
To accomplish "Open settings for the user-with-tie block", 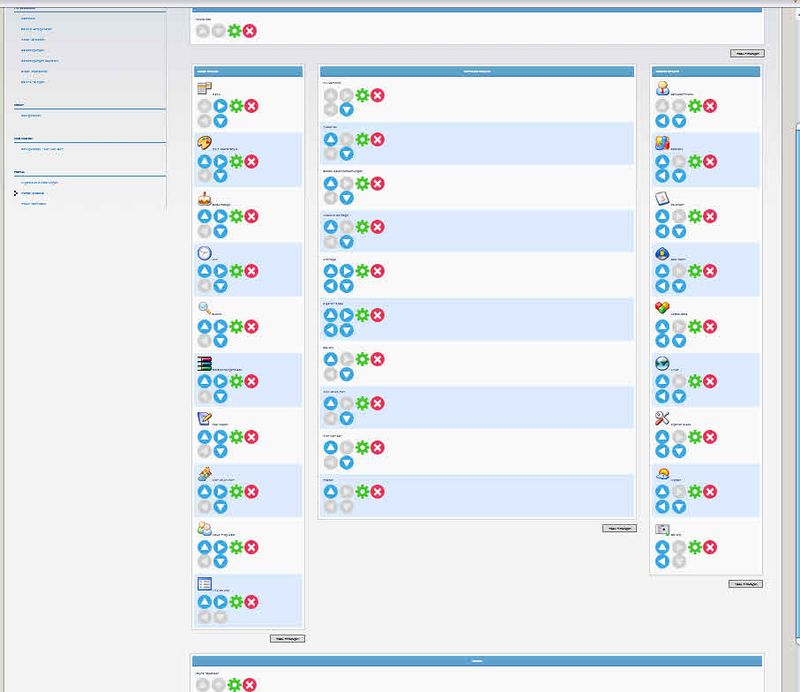I will click(694, 105).
